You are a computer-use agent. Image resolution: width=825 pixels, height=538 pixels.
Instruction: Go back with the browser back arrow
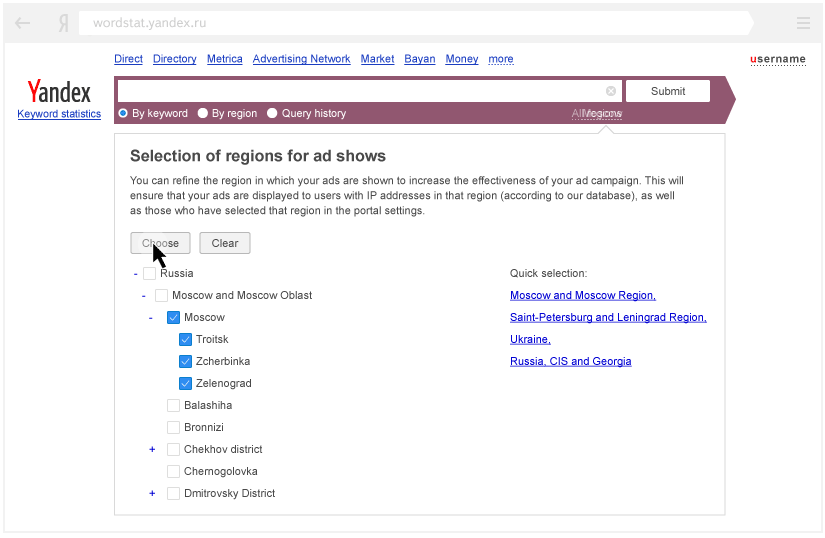pos(22,23)
